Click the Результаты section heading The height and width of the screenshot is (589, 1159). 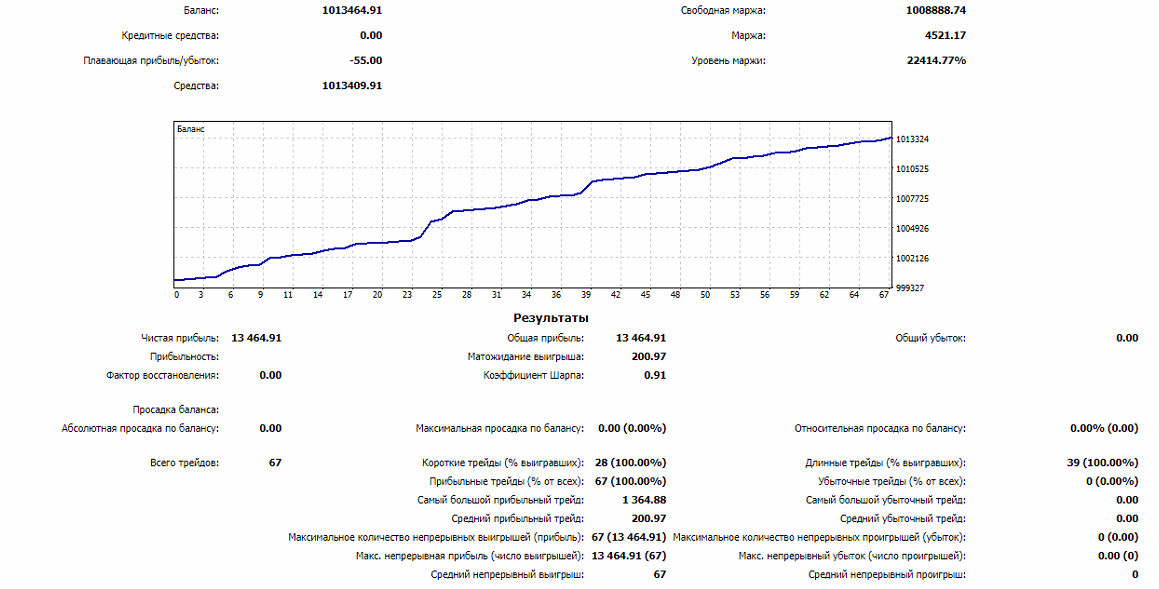pos(551,319)
